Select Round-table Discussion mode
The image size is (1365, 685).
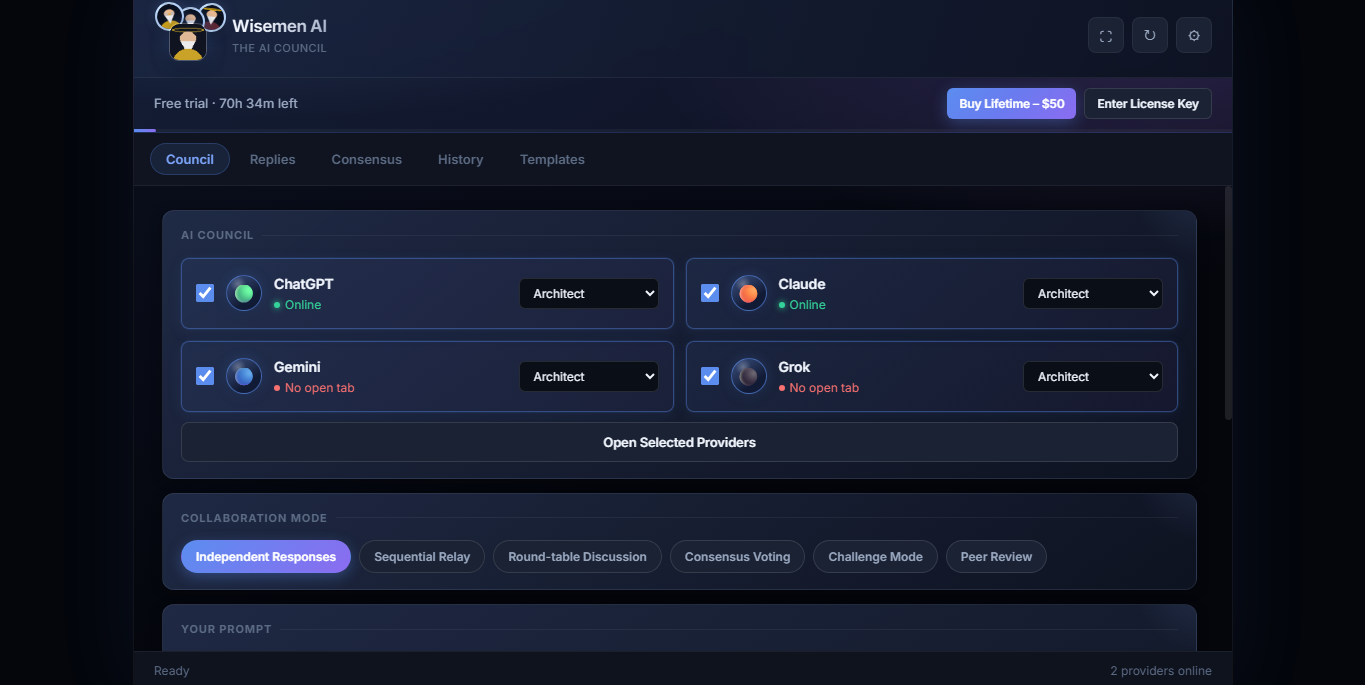click(577, 556)
